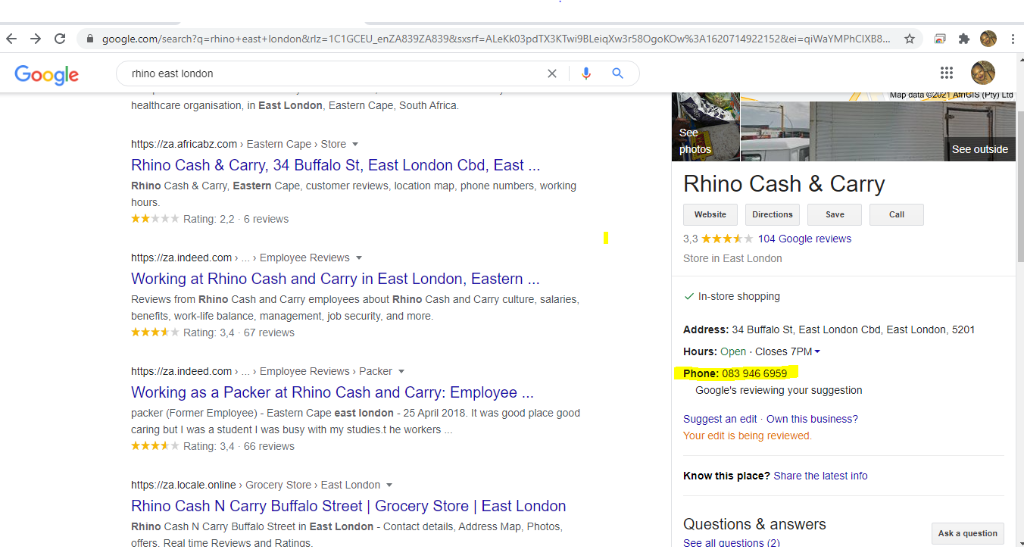Open the extensions puzzle icon
The width and height of the screenshot is (1024, 547).
coord(964,39)
